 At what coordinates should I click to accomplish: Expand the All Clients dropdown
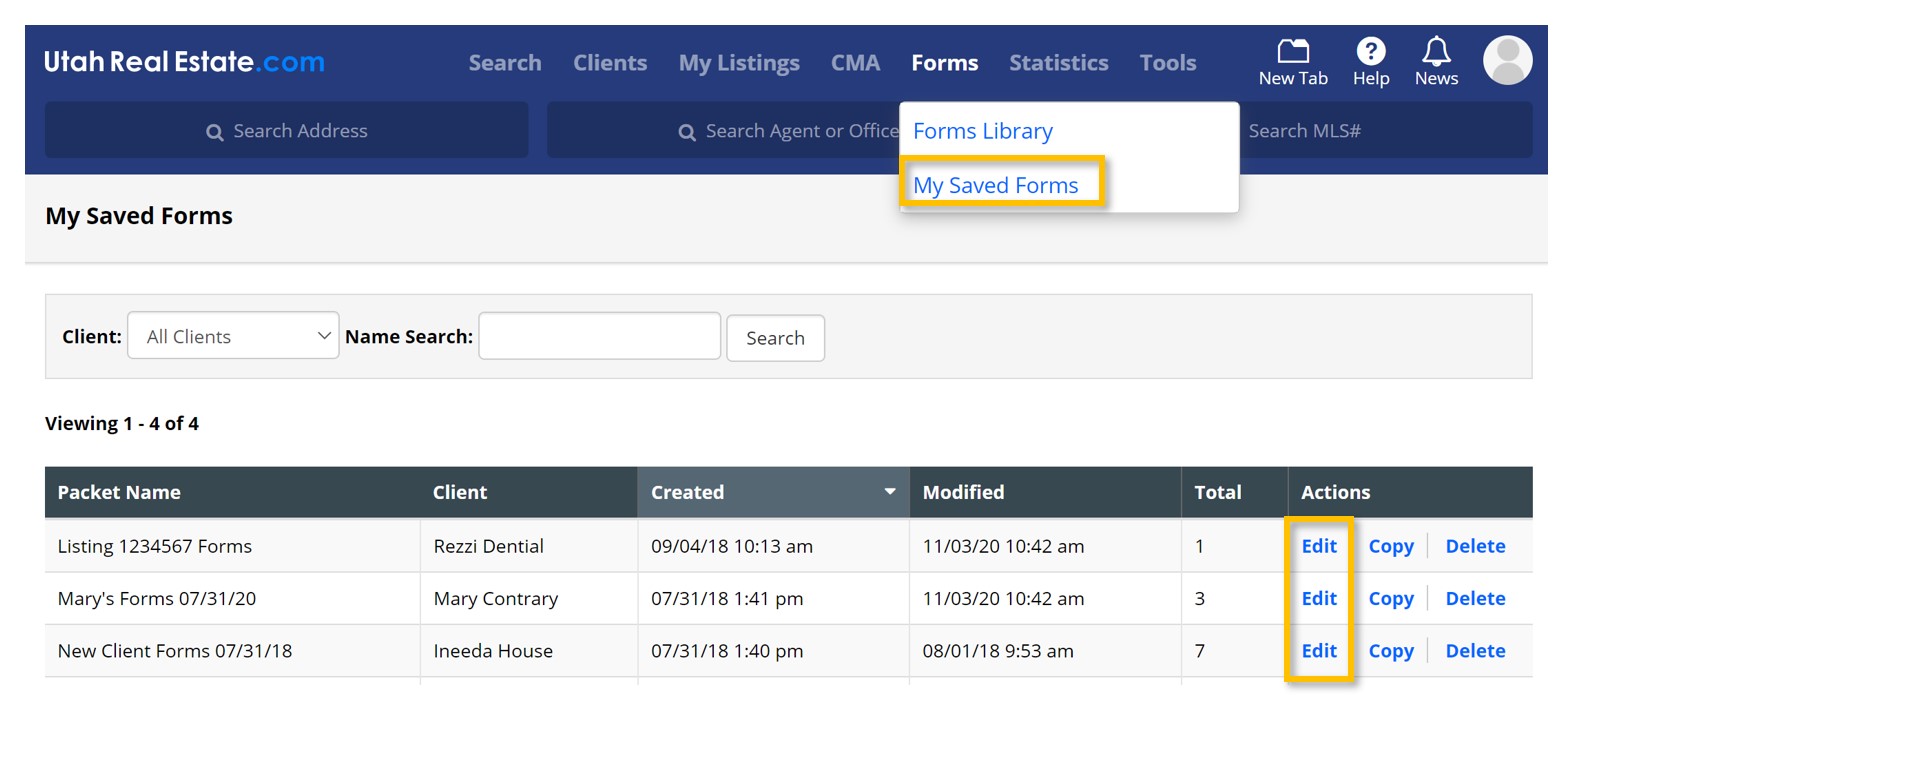(233, 336)
